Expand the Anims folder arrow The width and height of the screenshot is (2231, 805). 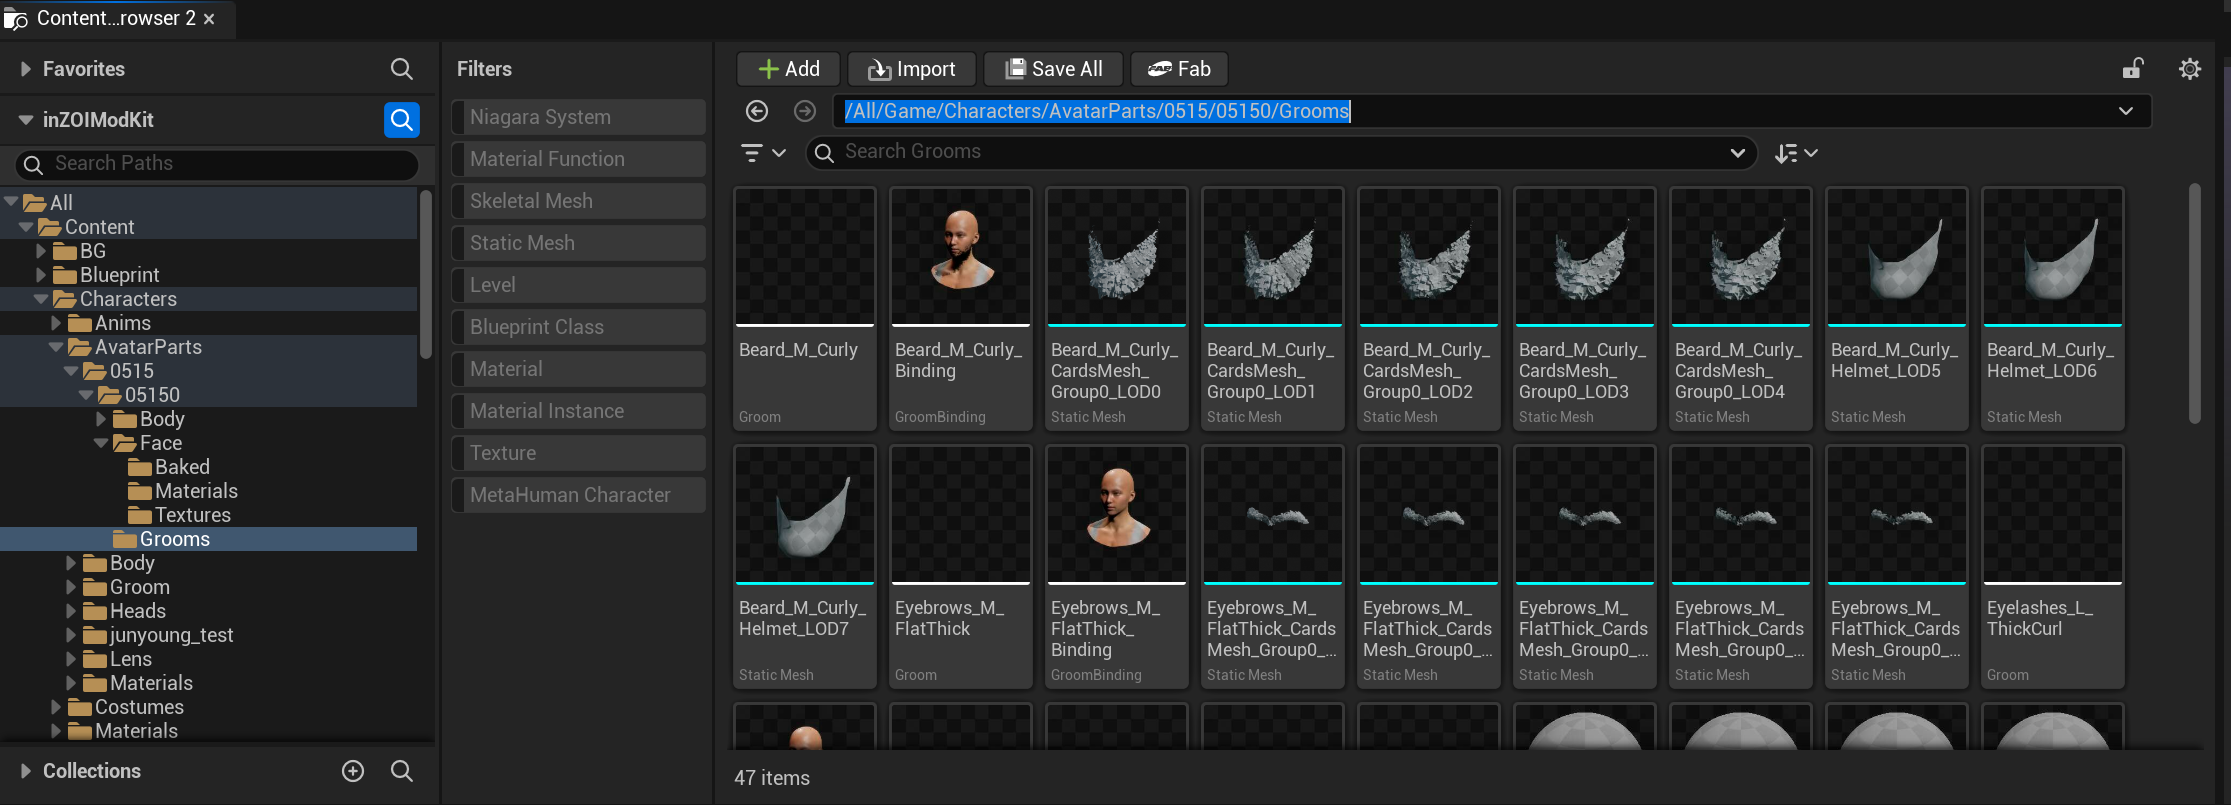pyautogui.click(x=56, y=323)
